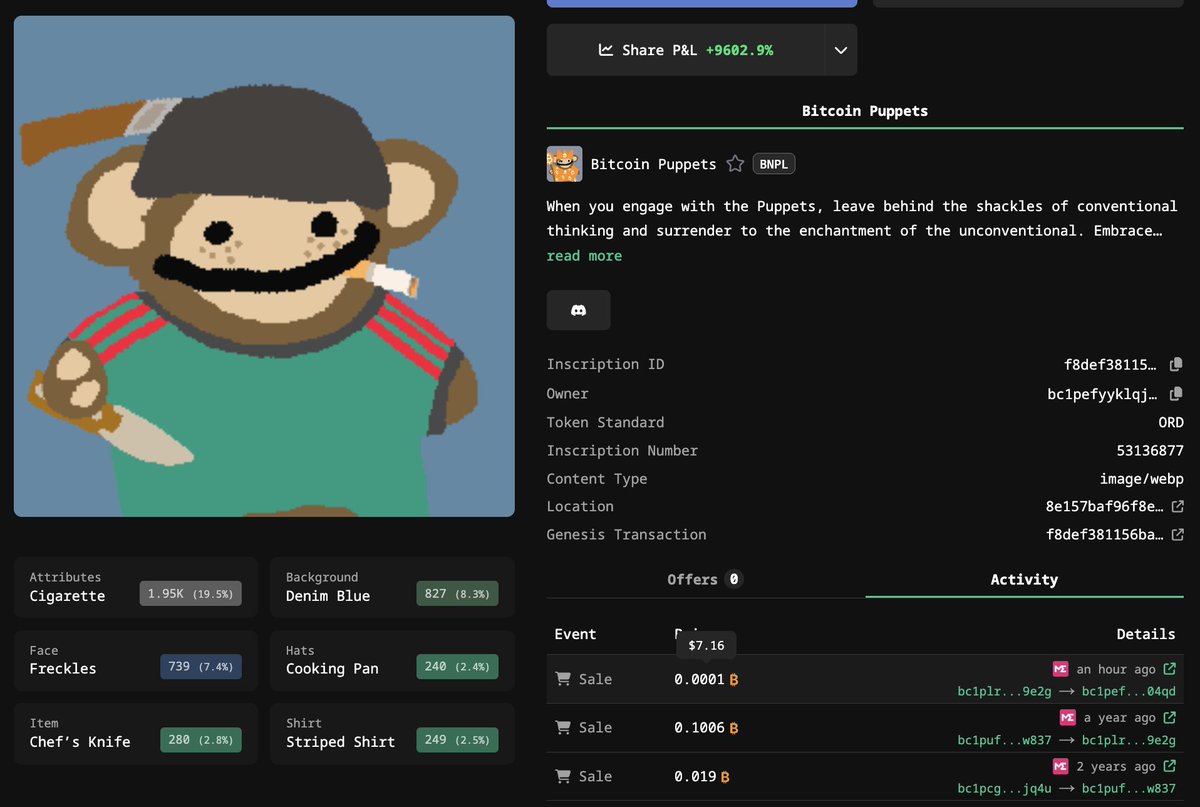This screenshot has width=1200, height=807.
Task: Open the Bitcoin Puppets collection name link
Action: click(x=653, y=164)
